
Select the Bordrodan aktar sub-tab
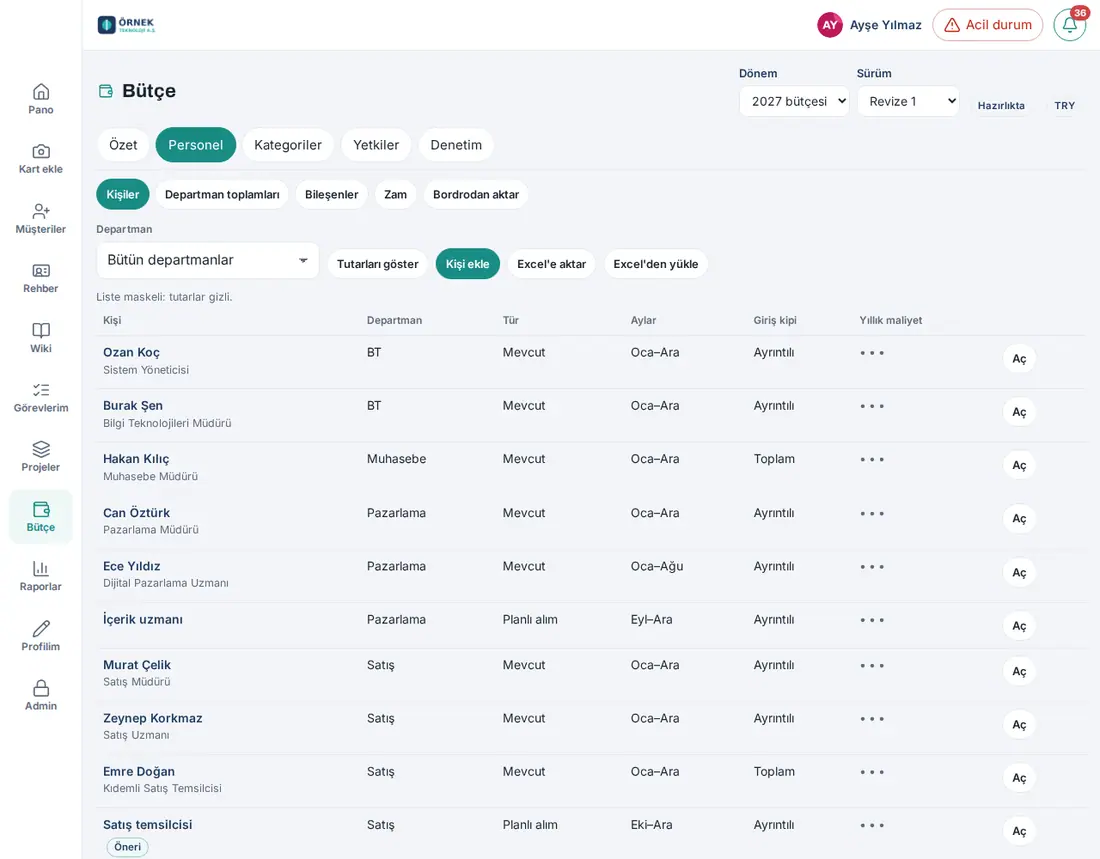pyautogui.click(x=476, y=194)
